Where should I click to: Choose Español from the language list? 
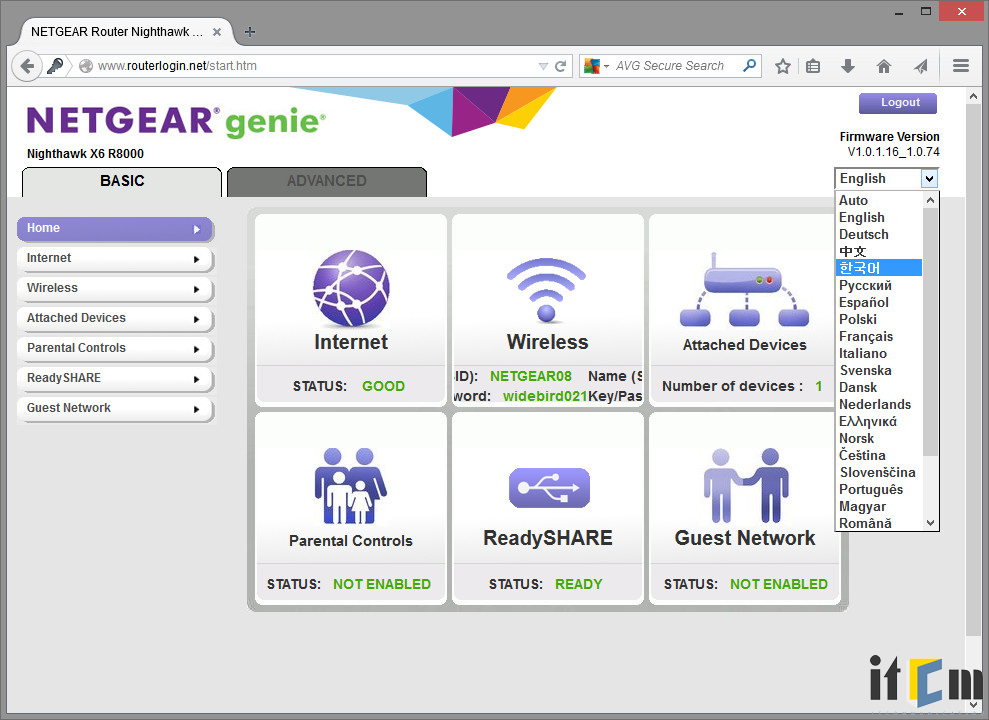click(879, 303)
